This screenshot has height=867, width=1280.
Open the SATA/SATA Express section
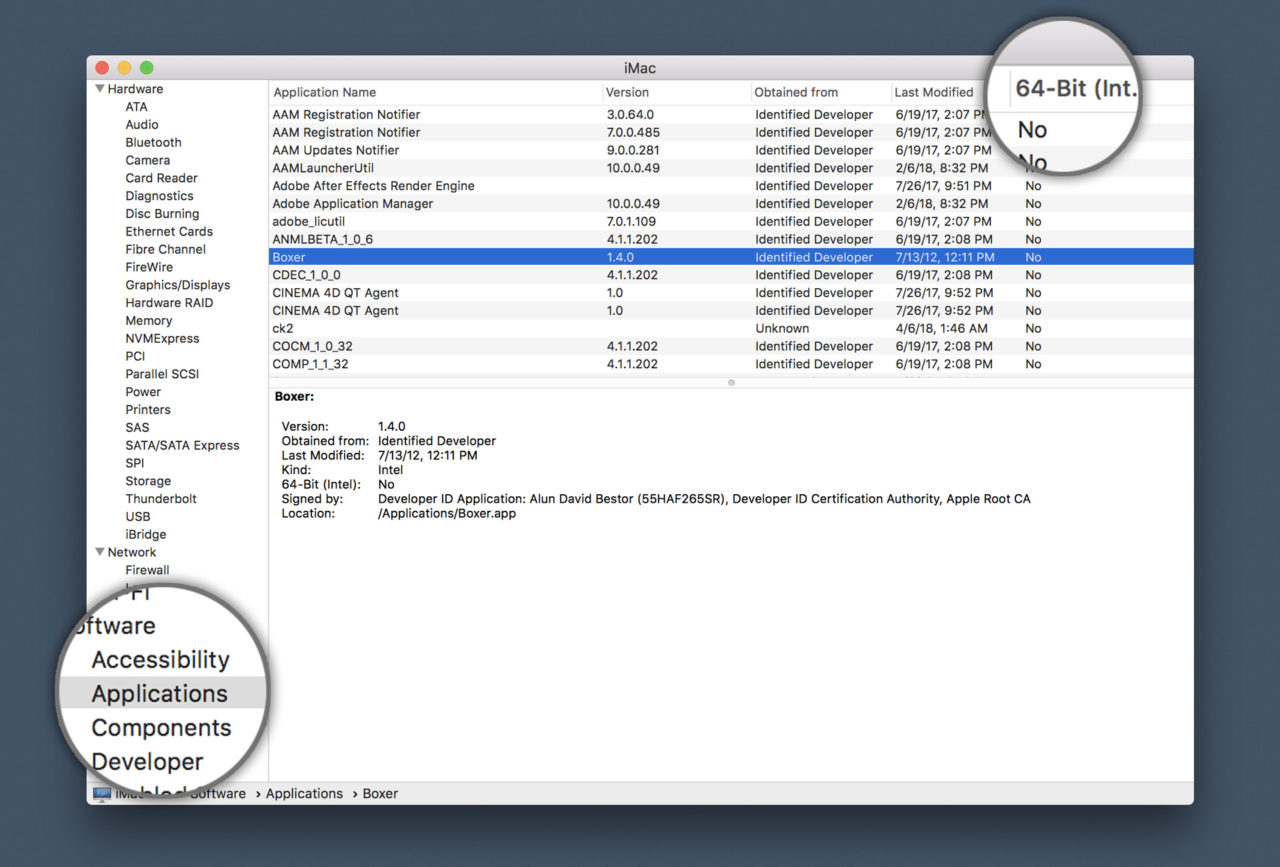point(182,446)
